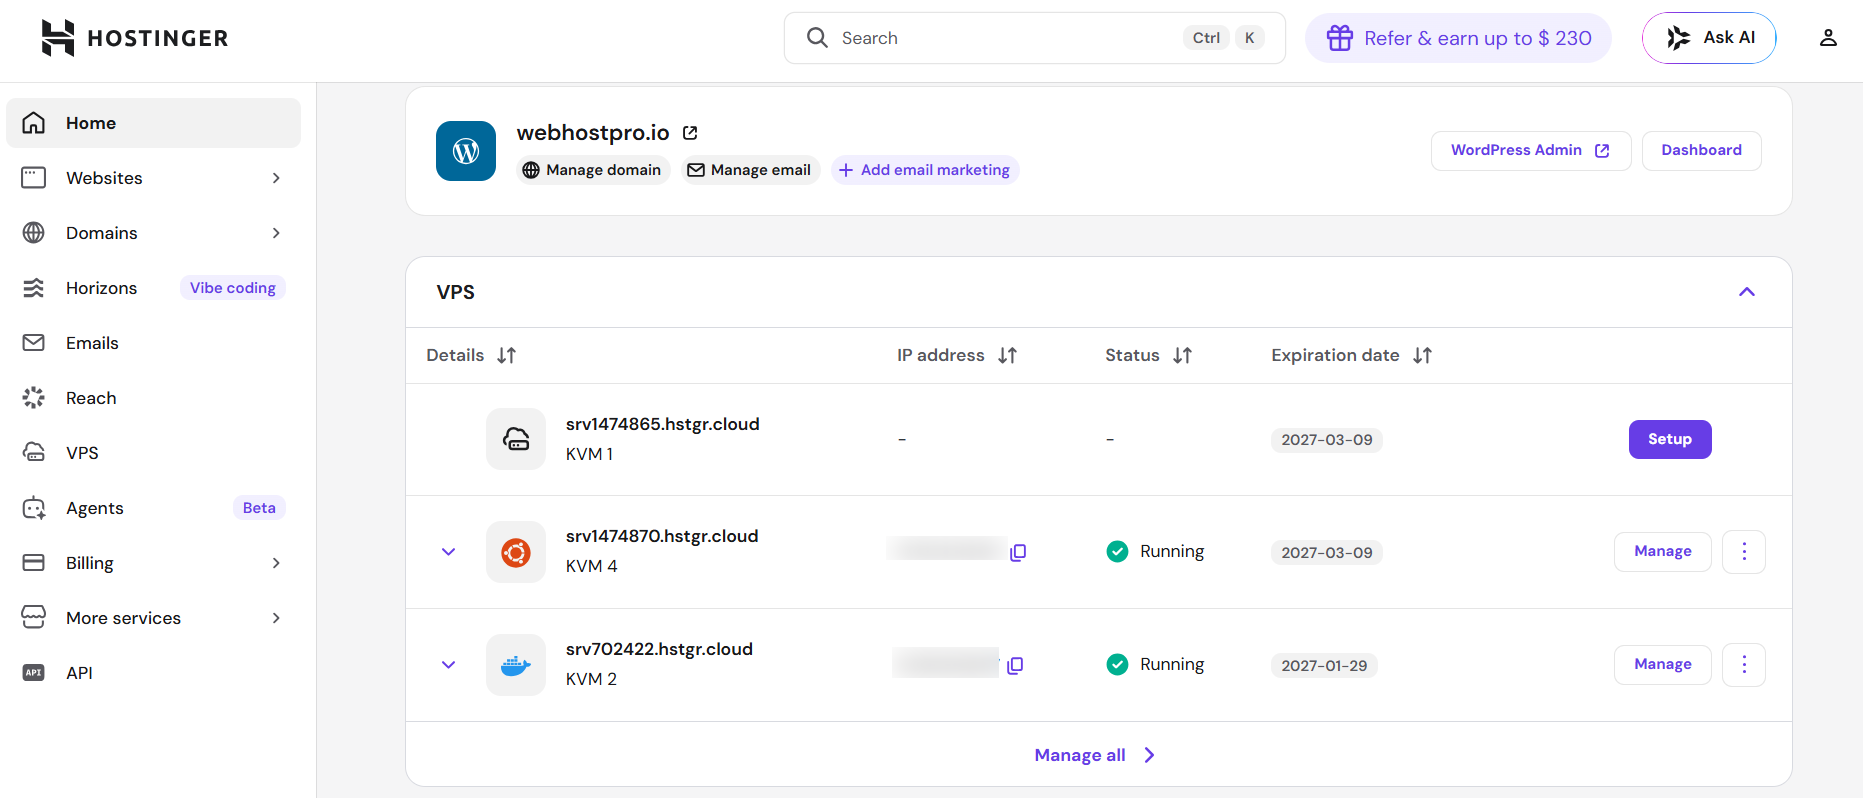This screenshot has height=798, width=1863.
Task: Click the VPS cloud sidebar icon
Action: tap(34, 453)
